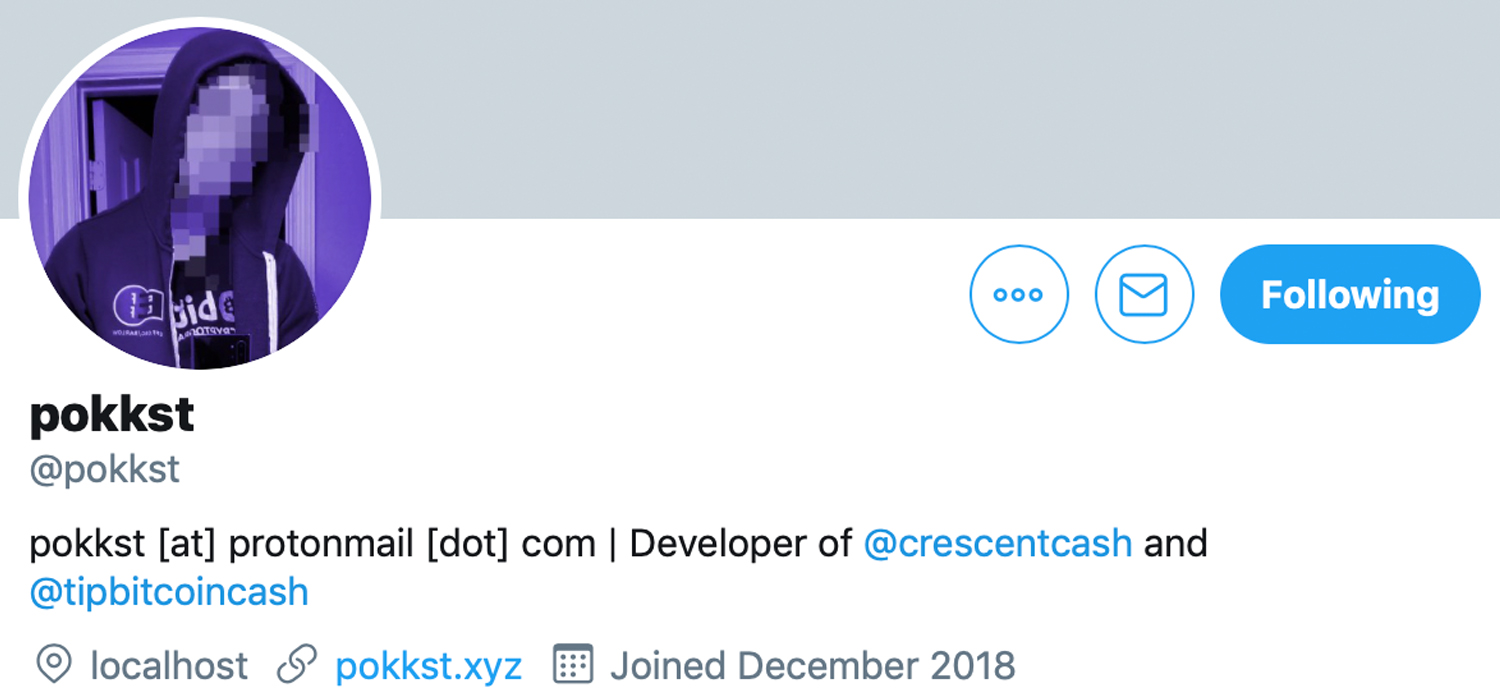The width and height of the screenshot is (1500, 700).
Task: Open the @crescentcash mention link
Action: [x=997, y=544]
